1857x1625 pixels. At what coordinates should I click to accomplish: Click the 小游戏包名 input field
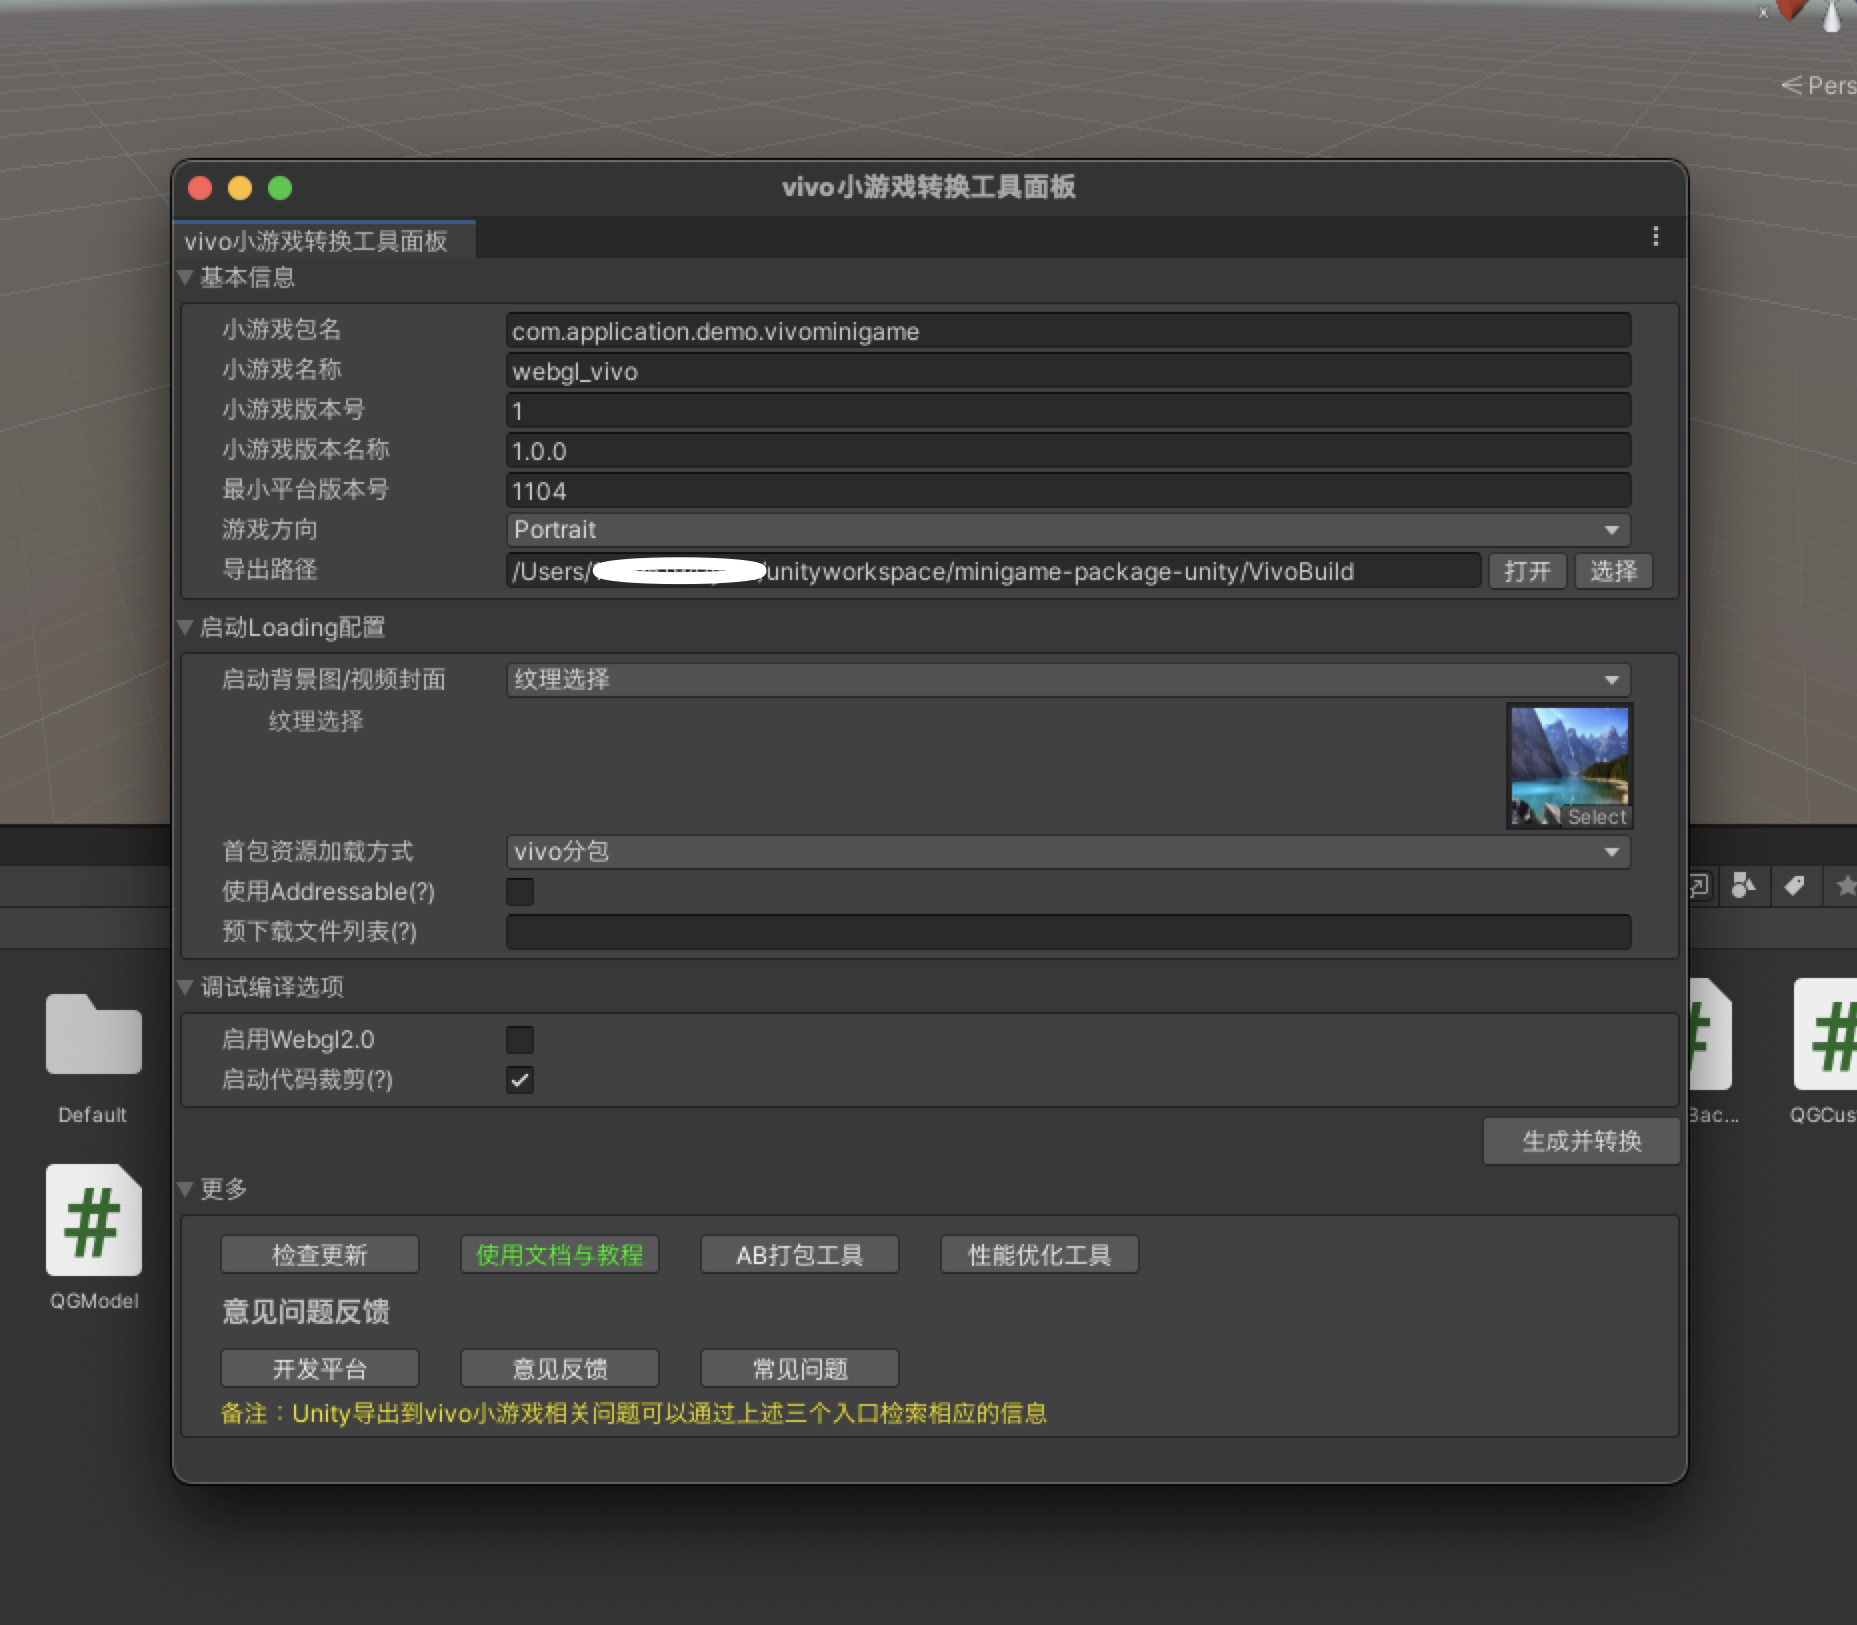(1068, 331)
